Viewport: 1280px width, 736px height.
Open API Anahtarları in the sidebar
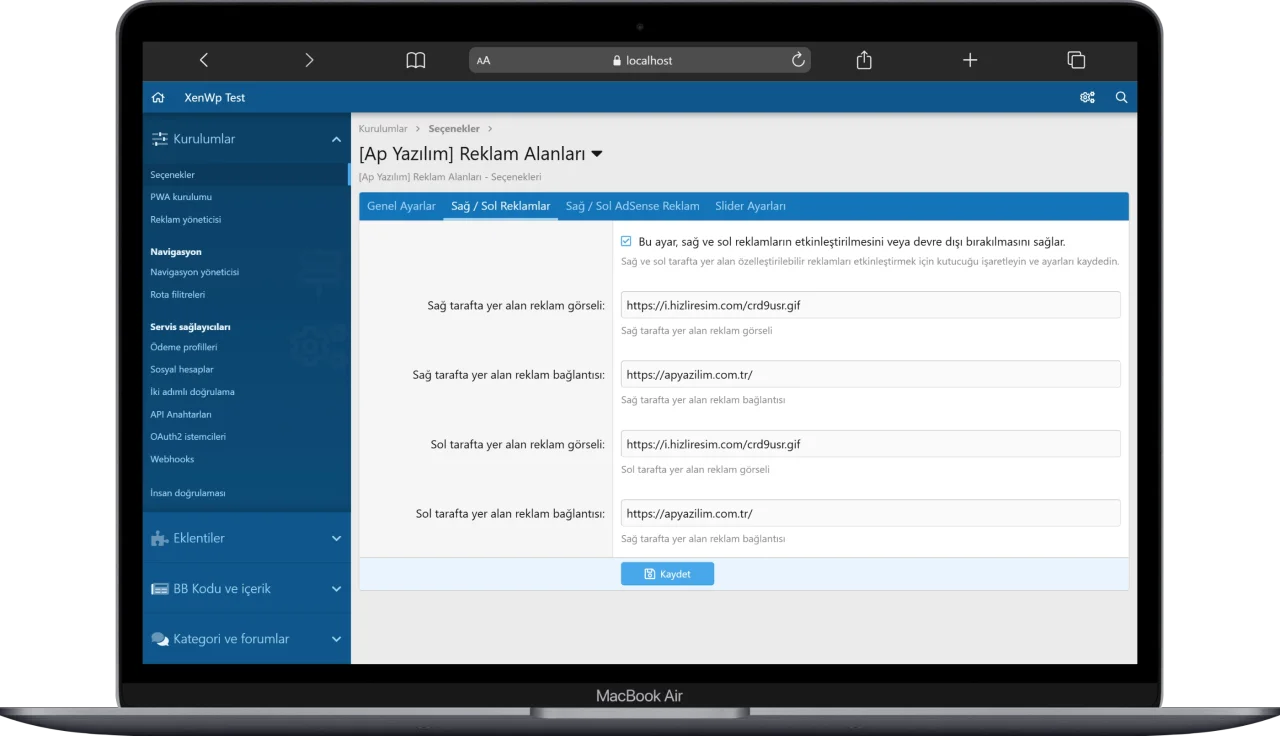click(181, 414)
